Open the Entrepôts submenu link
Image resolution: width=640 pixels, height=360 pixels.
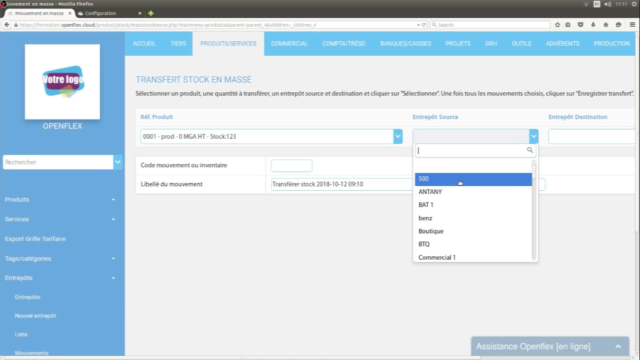click(27, 297)
